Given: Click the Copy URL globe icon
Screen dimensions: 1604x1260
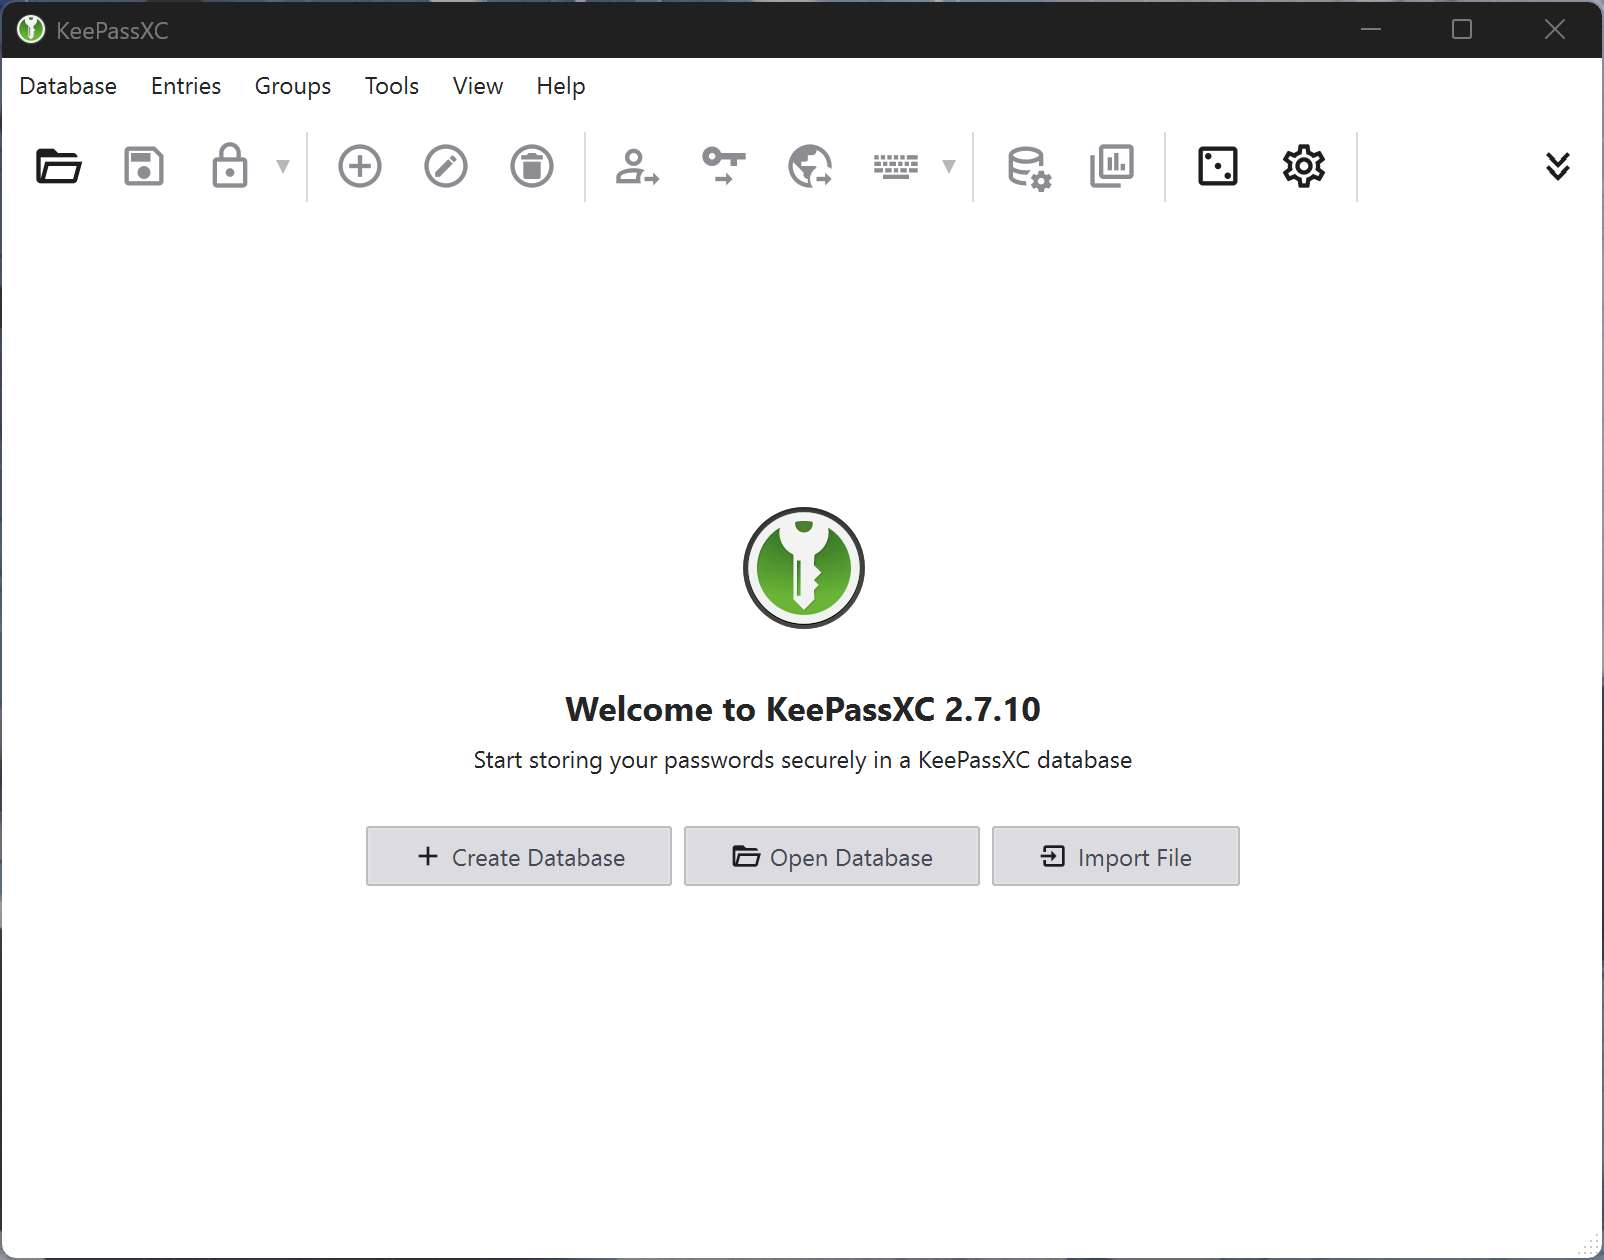Looking at the screenshot, I should point(810,166).
